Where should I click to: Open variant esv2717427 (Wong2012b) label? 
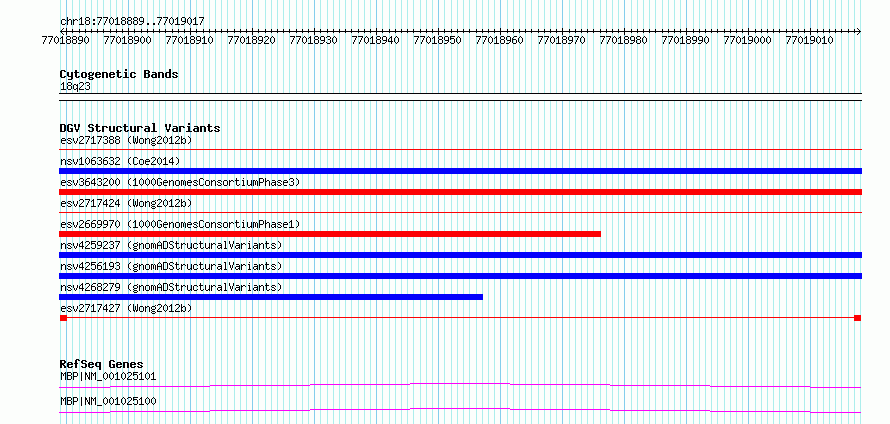point(126,308)
